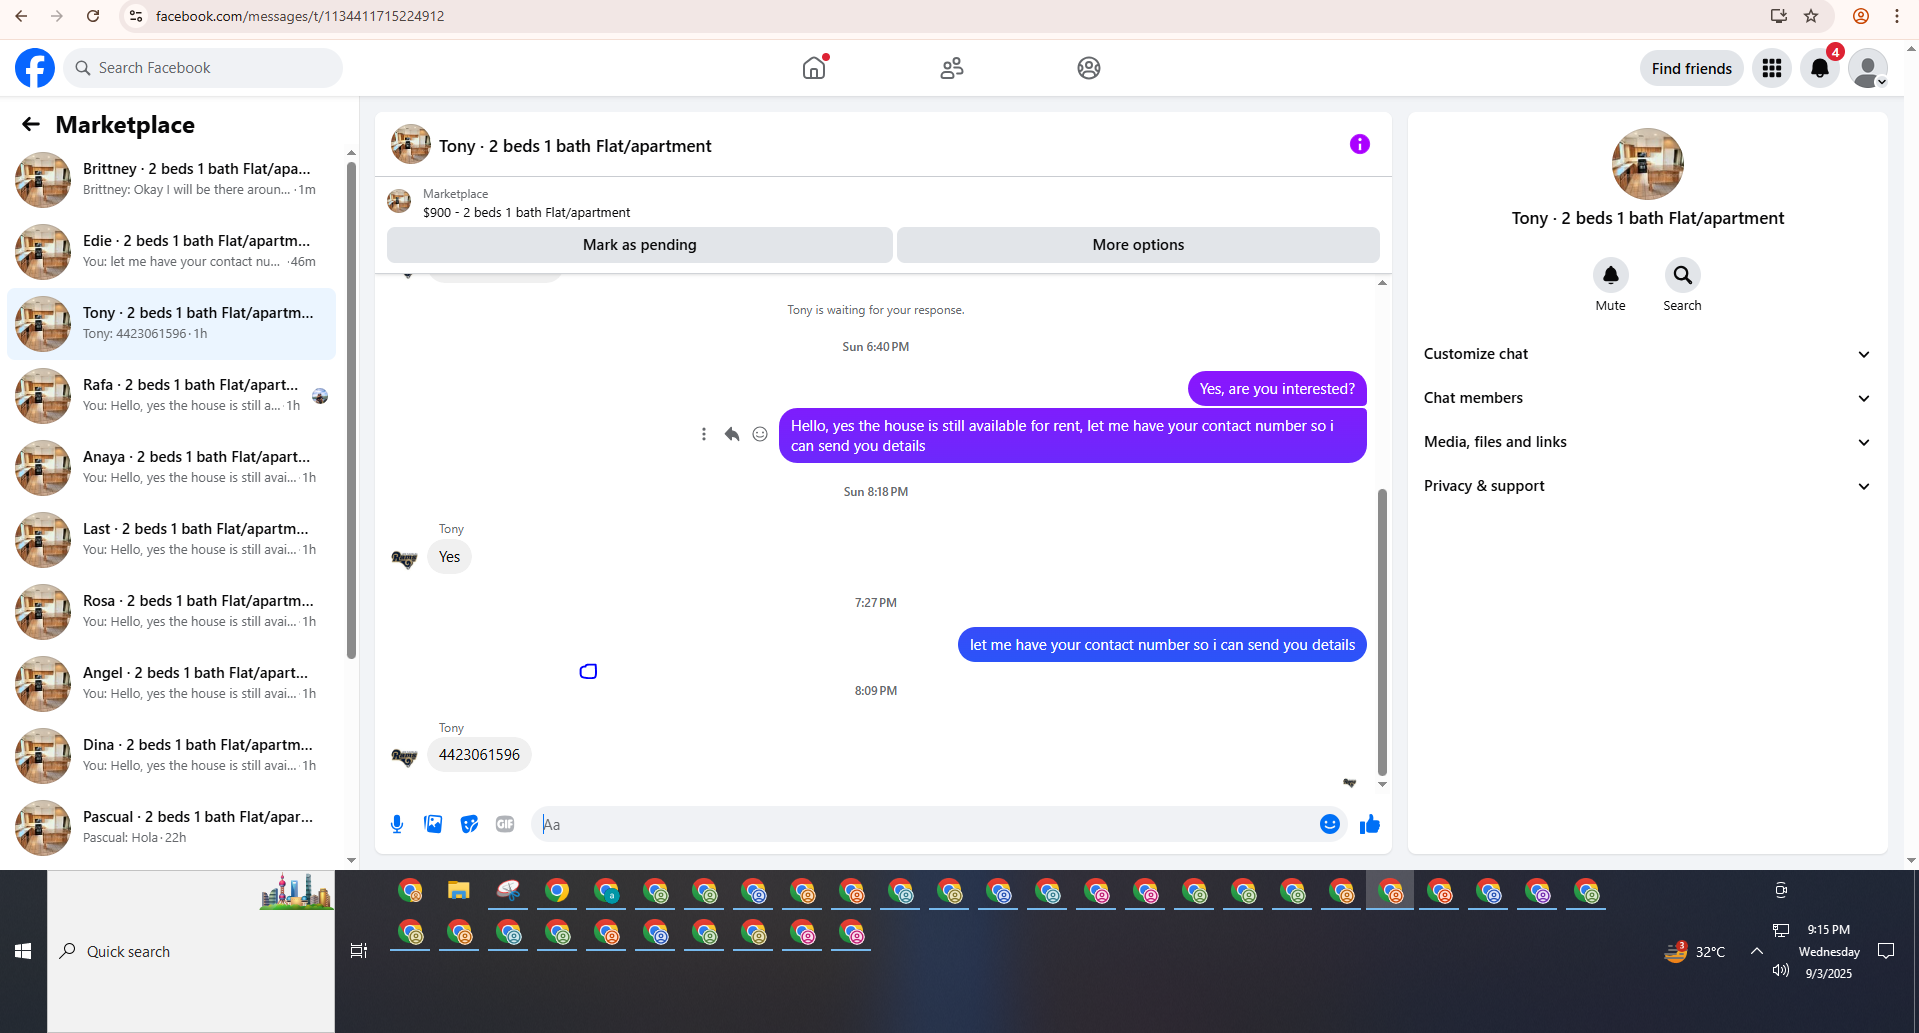Screen dimensions: 1919x1033
Task: Open the Windows Start menu
Action: tap(23, 951)
